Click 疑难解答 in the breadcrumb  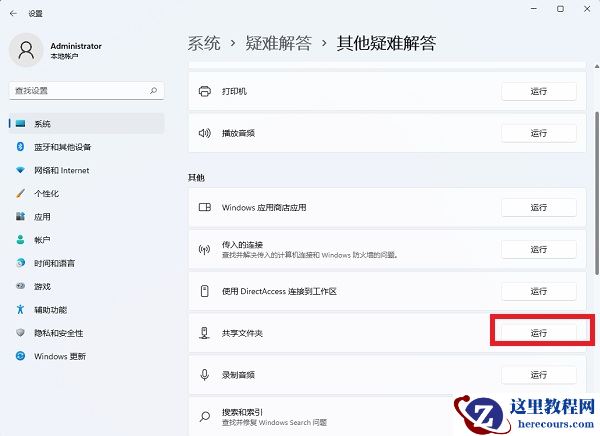pyautogui.click(x=278, y=43)
